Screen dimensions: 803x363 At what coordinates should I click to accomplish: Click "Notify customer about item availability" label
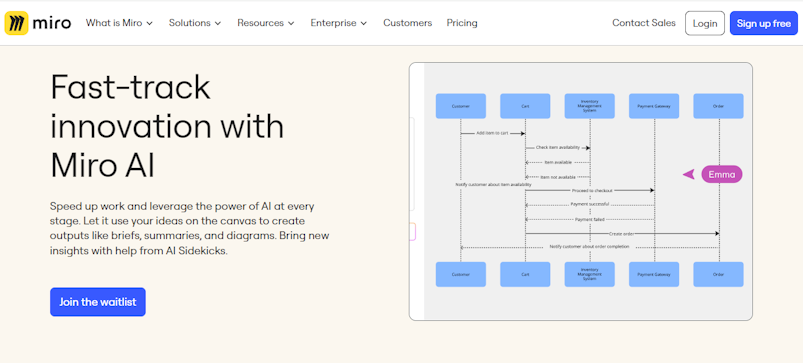(493, 184)
